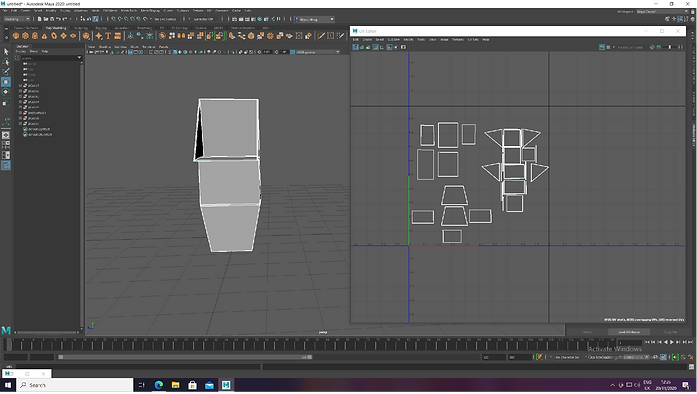Viewport: 697px width, 394px height.
Task: Switch to single-pane viewport layout
Action: [x=6, y=135]
